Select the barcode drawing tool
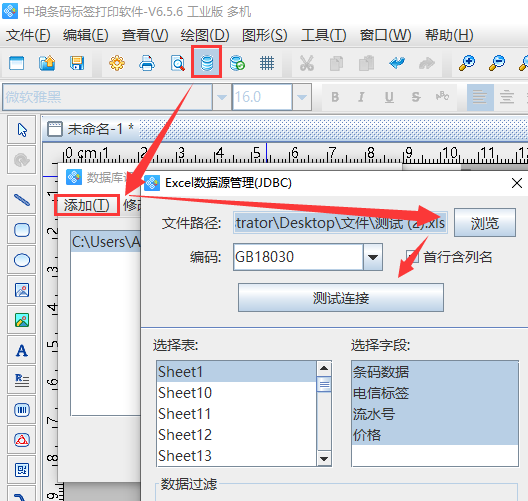Screen dimensions: 528x501 pos(22,410)
